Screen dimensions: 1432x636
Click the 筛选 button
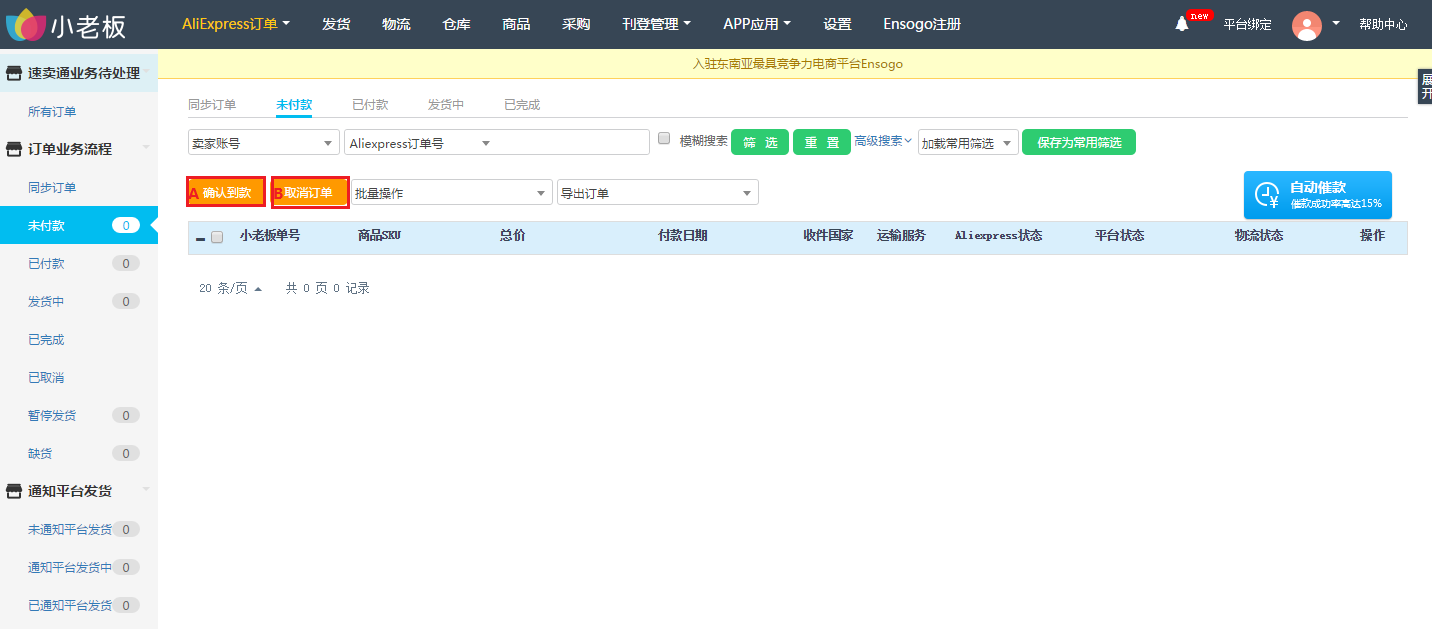[x=760, y=142]
